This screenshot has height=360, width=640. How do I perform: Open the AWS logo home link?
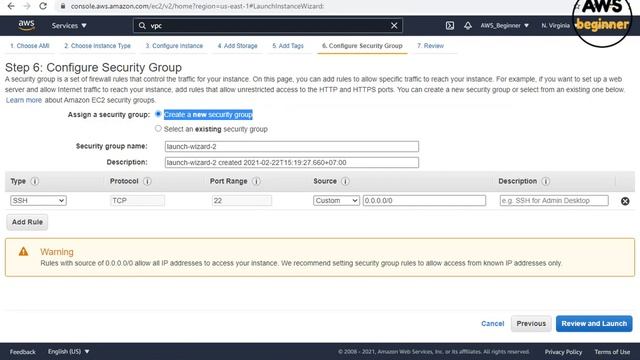click(x=27, y=25)
